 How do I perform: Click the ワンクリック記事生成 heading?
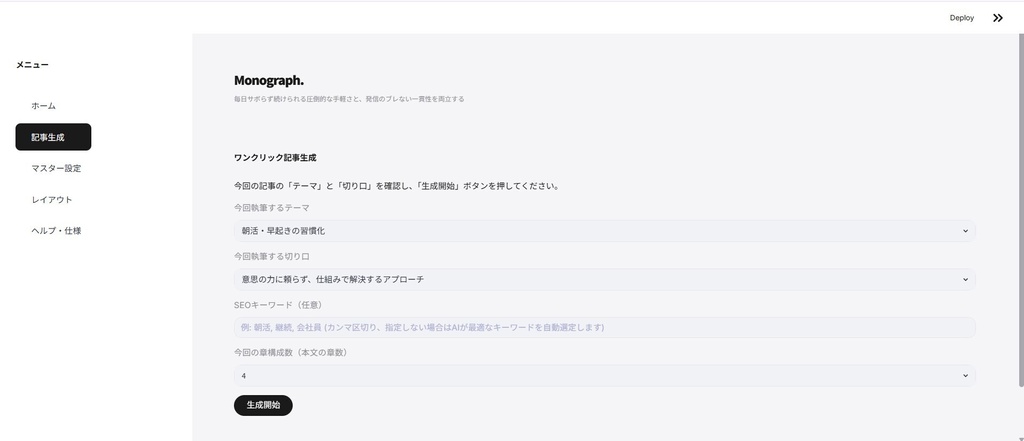click(276, 158)
